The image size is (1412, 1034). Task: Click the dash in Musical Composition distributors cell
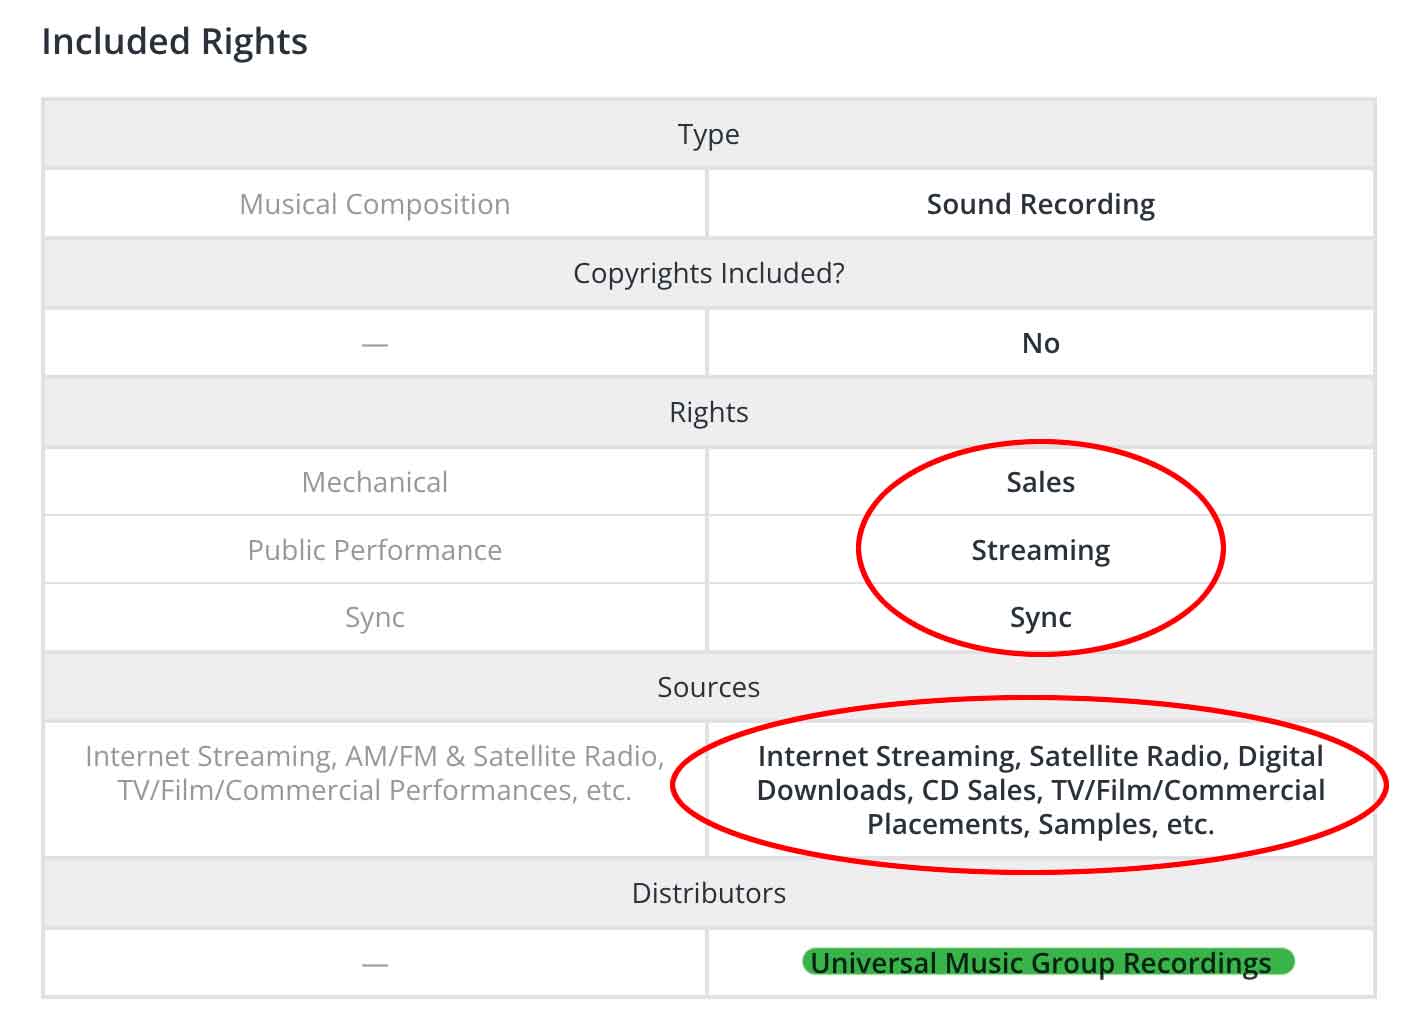pyautogui.click(x=375, y=964)
